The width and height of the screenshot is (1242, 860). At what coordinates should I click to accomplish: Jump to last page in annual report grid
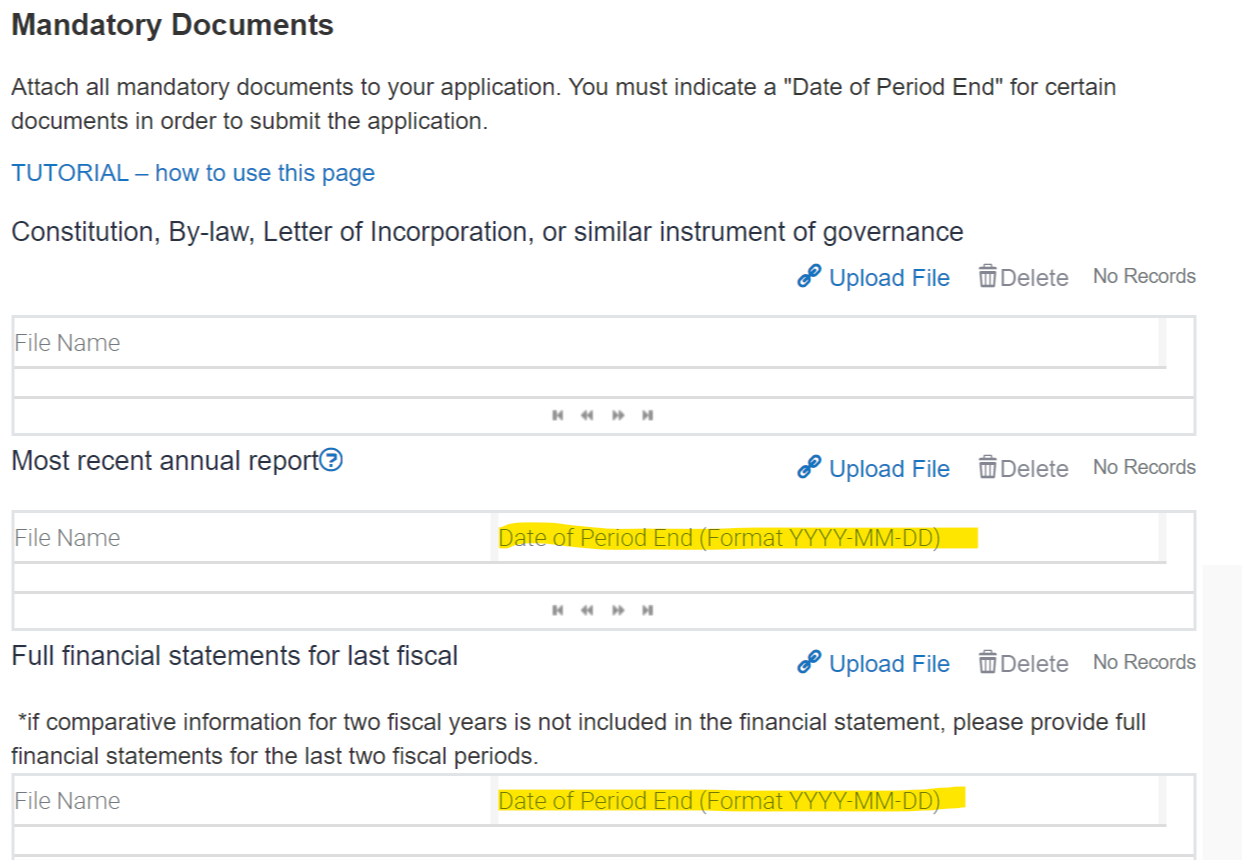pyautogui.click(x=648, y=611)
